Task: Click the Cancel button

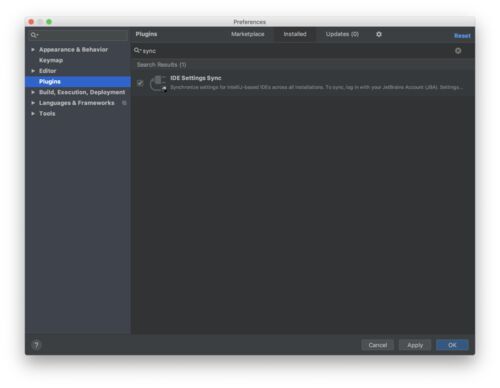Action: point(378,345)
